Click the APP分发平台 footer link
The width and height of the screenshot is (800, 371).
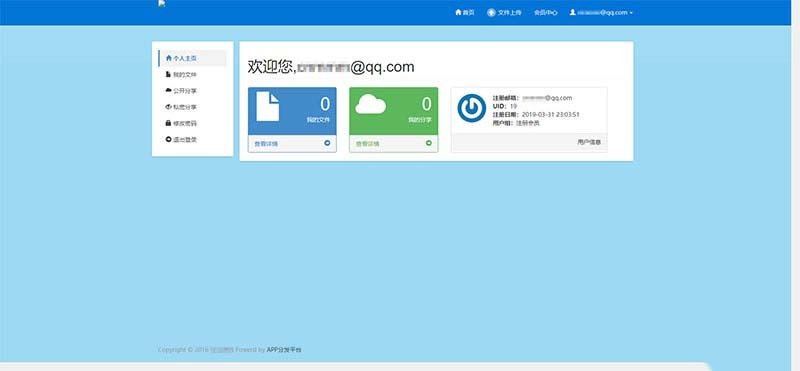coord(284,350)
